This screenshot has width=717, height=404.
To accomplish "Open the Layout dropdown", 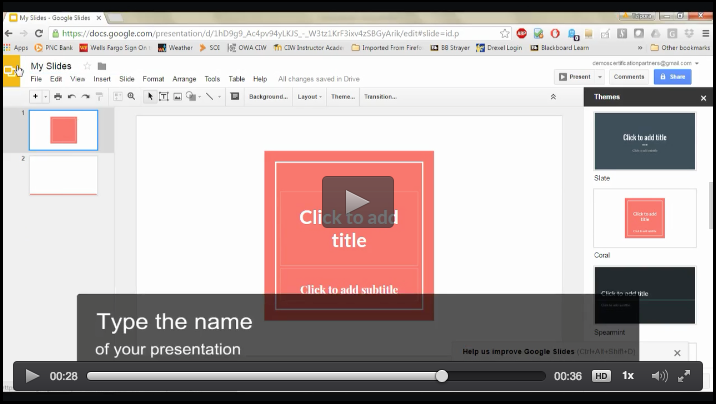I will click(x=310, y=96).
